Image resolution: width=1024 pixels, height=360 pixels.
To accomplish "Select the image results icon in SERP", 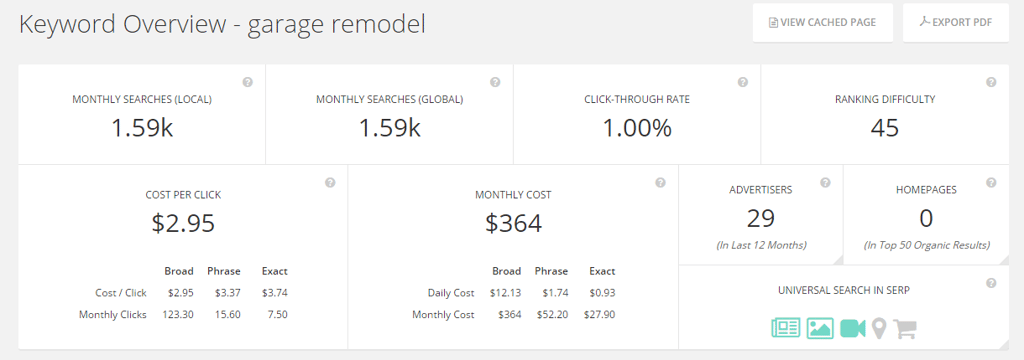I will pos(820,328).
